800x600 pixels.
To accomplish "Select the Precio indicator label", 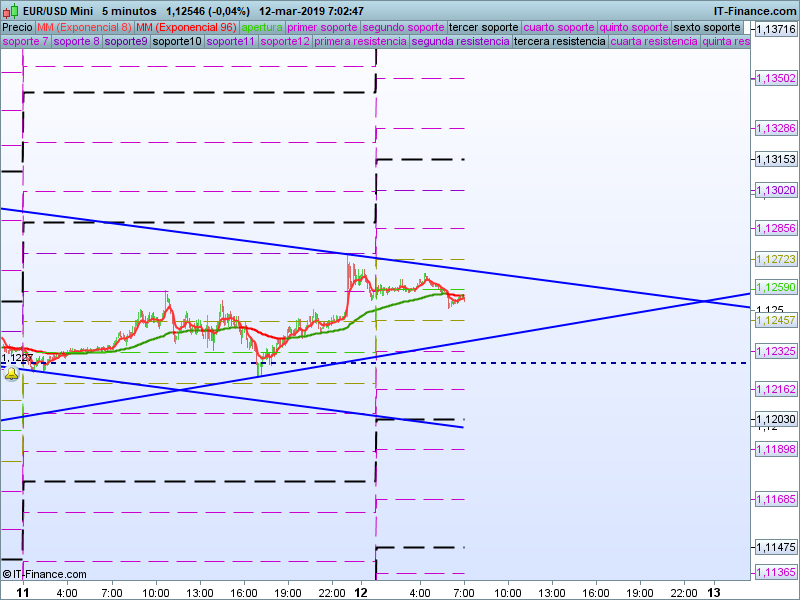I will coord(17,27).
